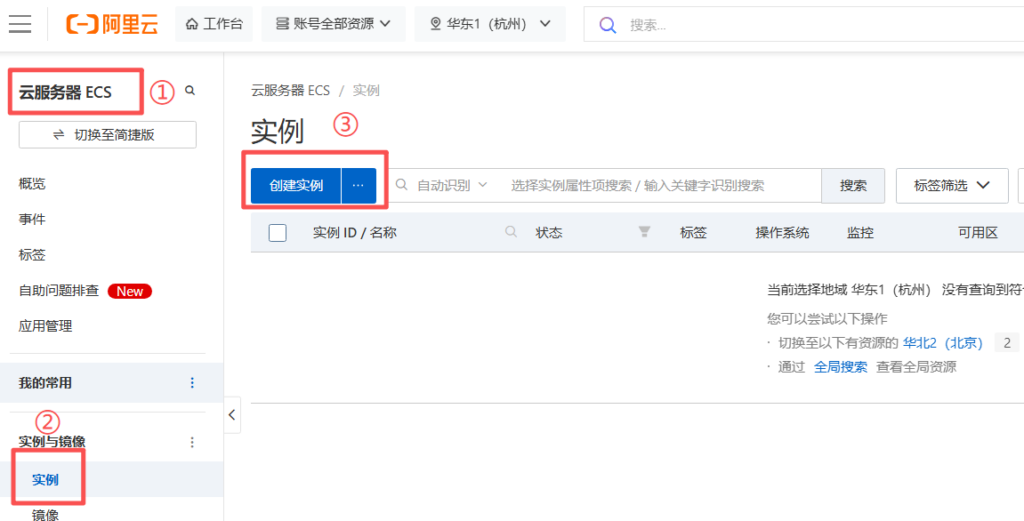Open 自助问题排查 in the sidebar
This screenshot has width=1024, height=521.
pyautogui.click(x=59, y=291)
